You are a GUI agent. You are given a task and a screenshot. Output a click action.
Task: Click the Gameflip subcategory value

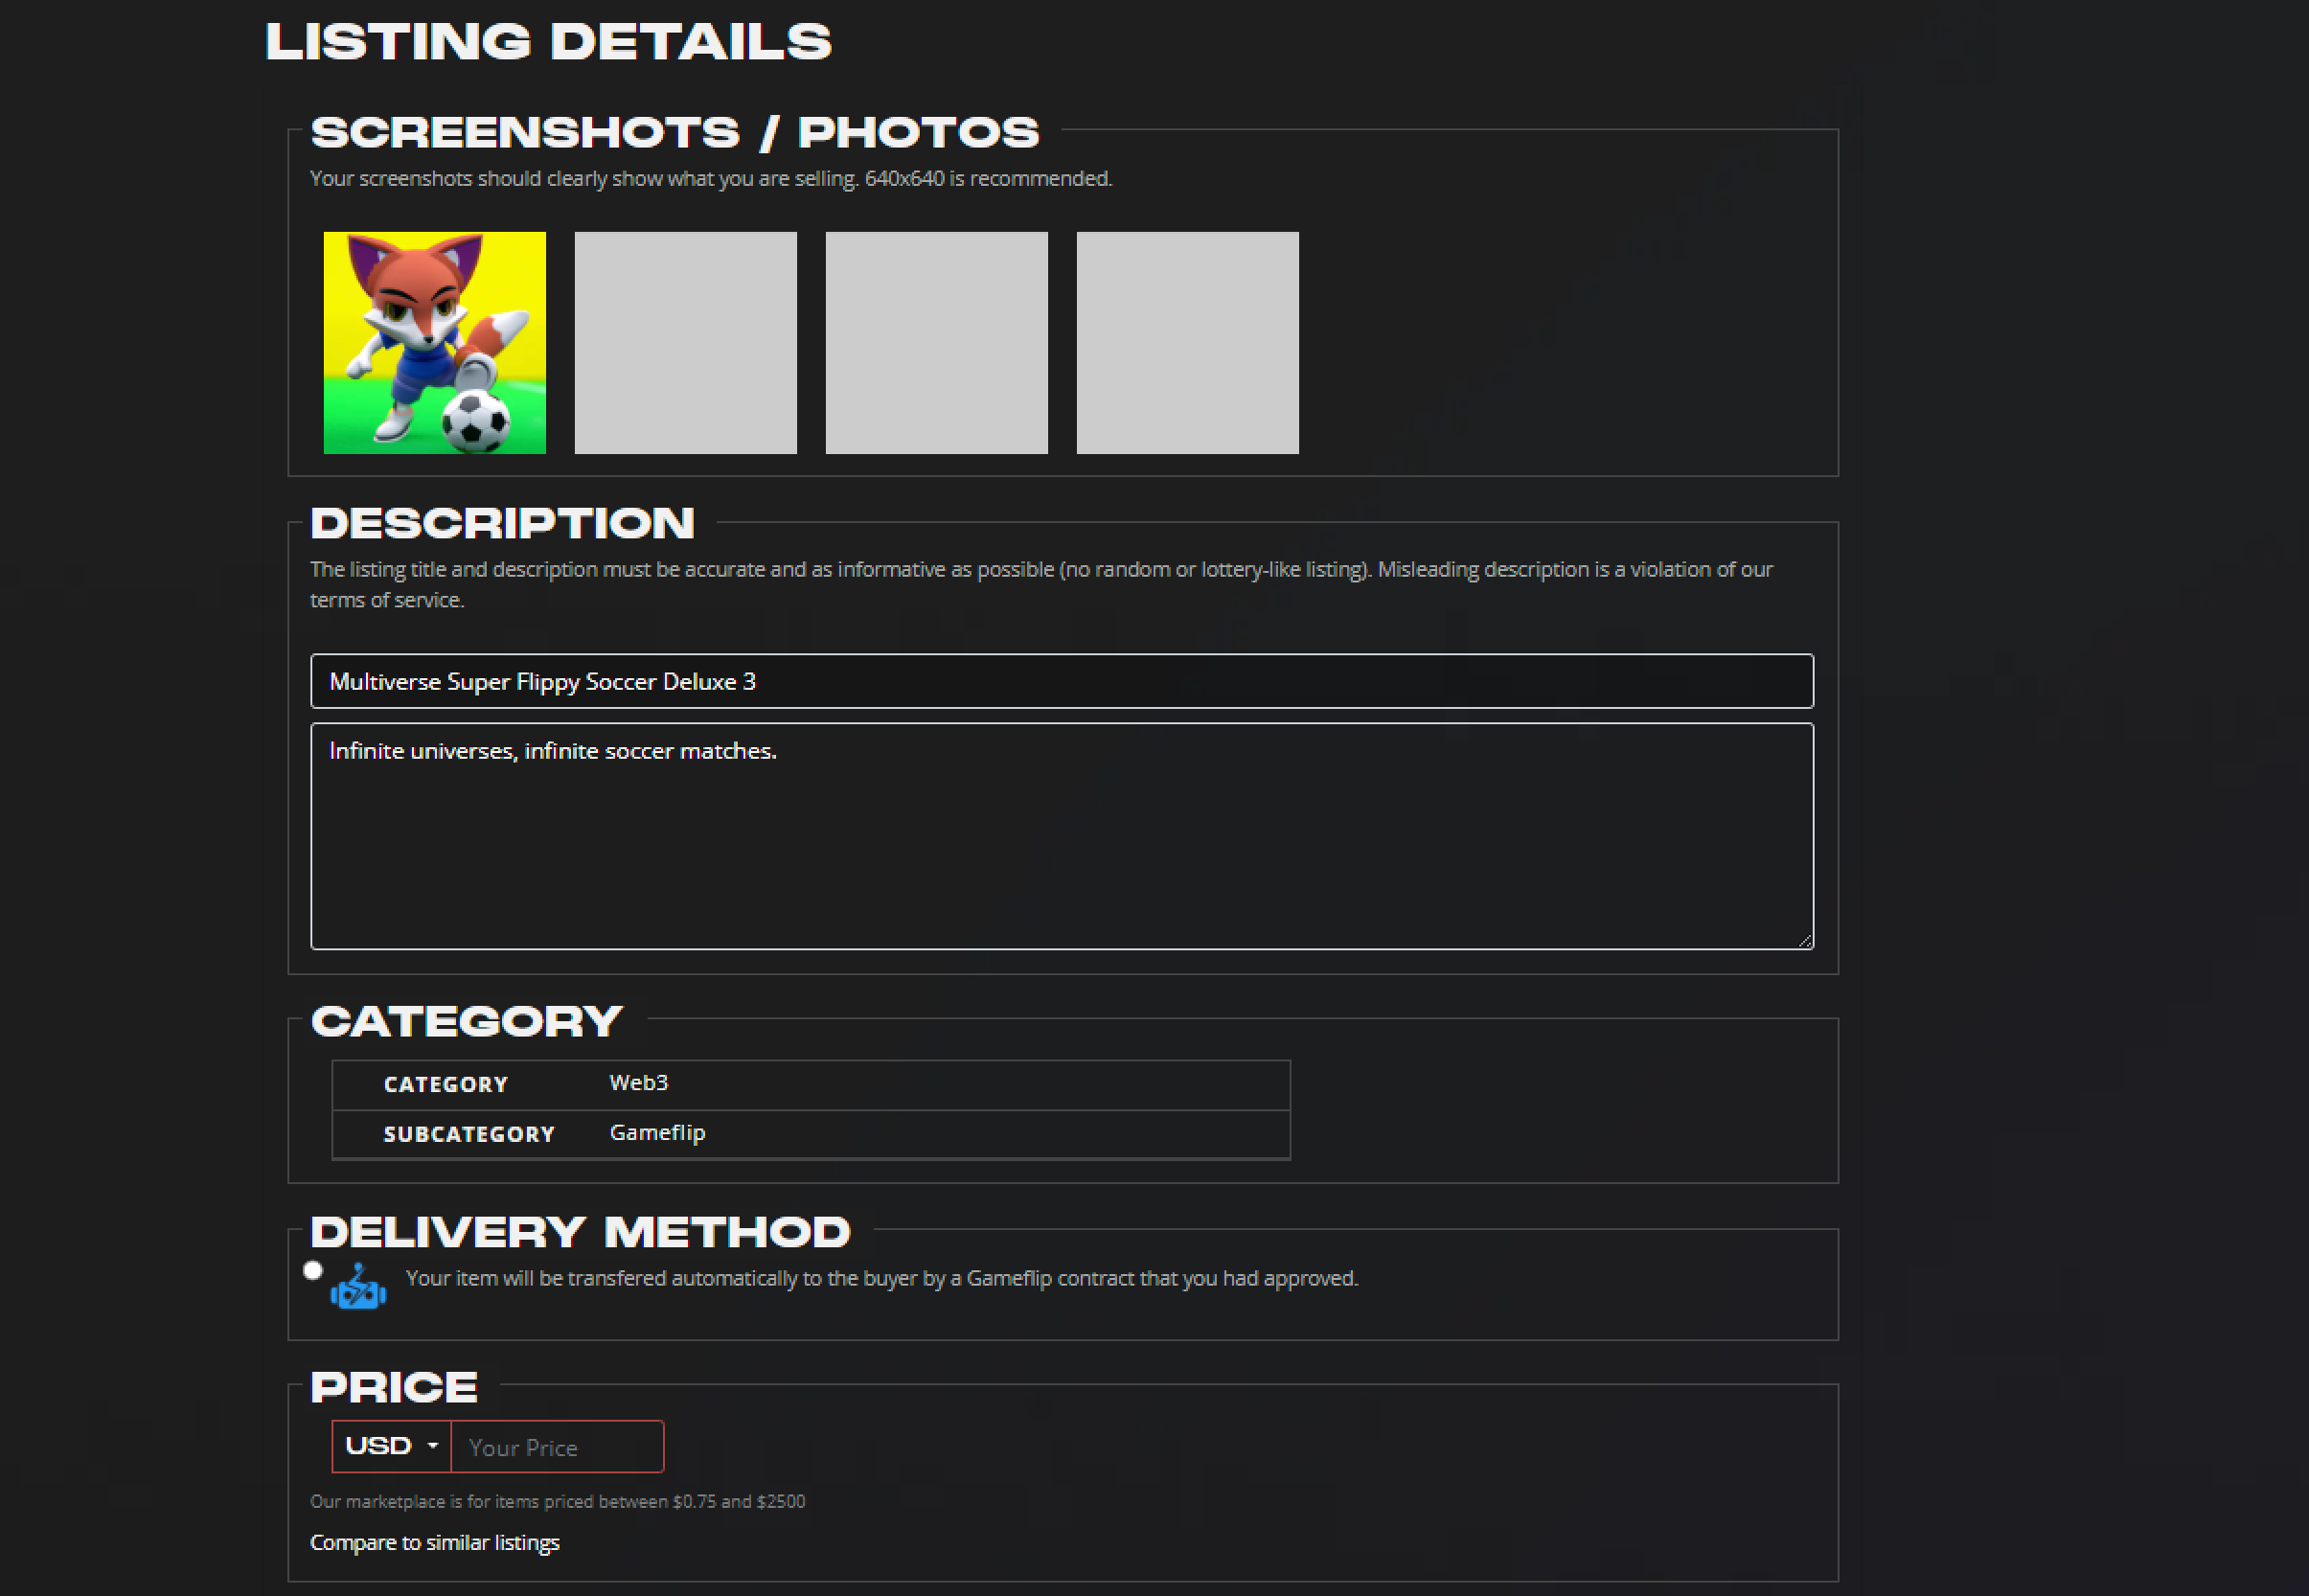(657, 1133)
